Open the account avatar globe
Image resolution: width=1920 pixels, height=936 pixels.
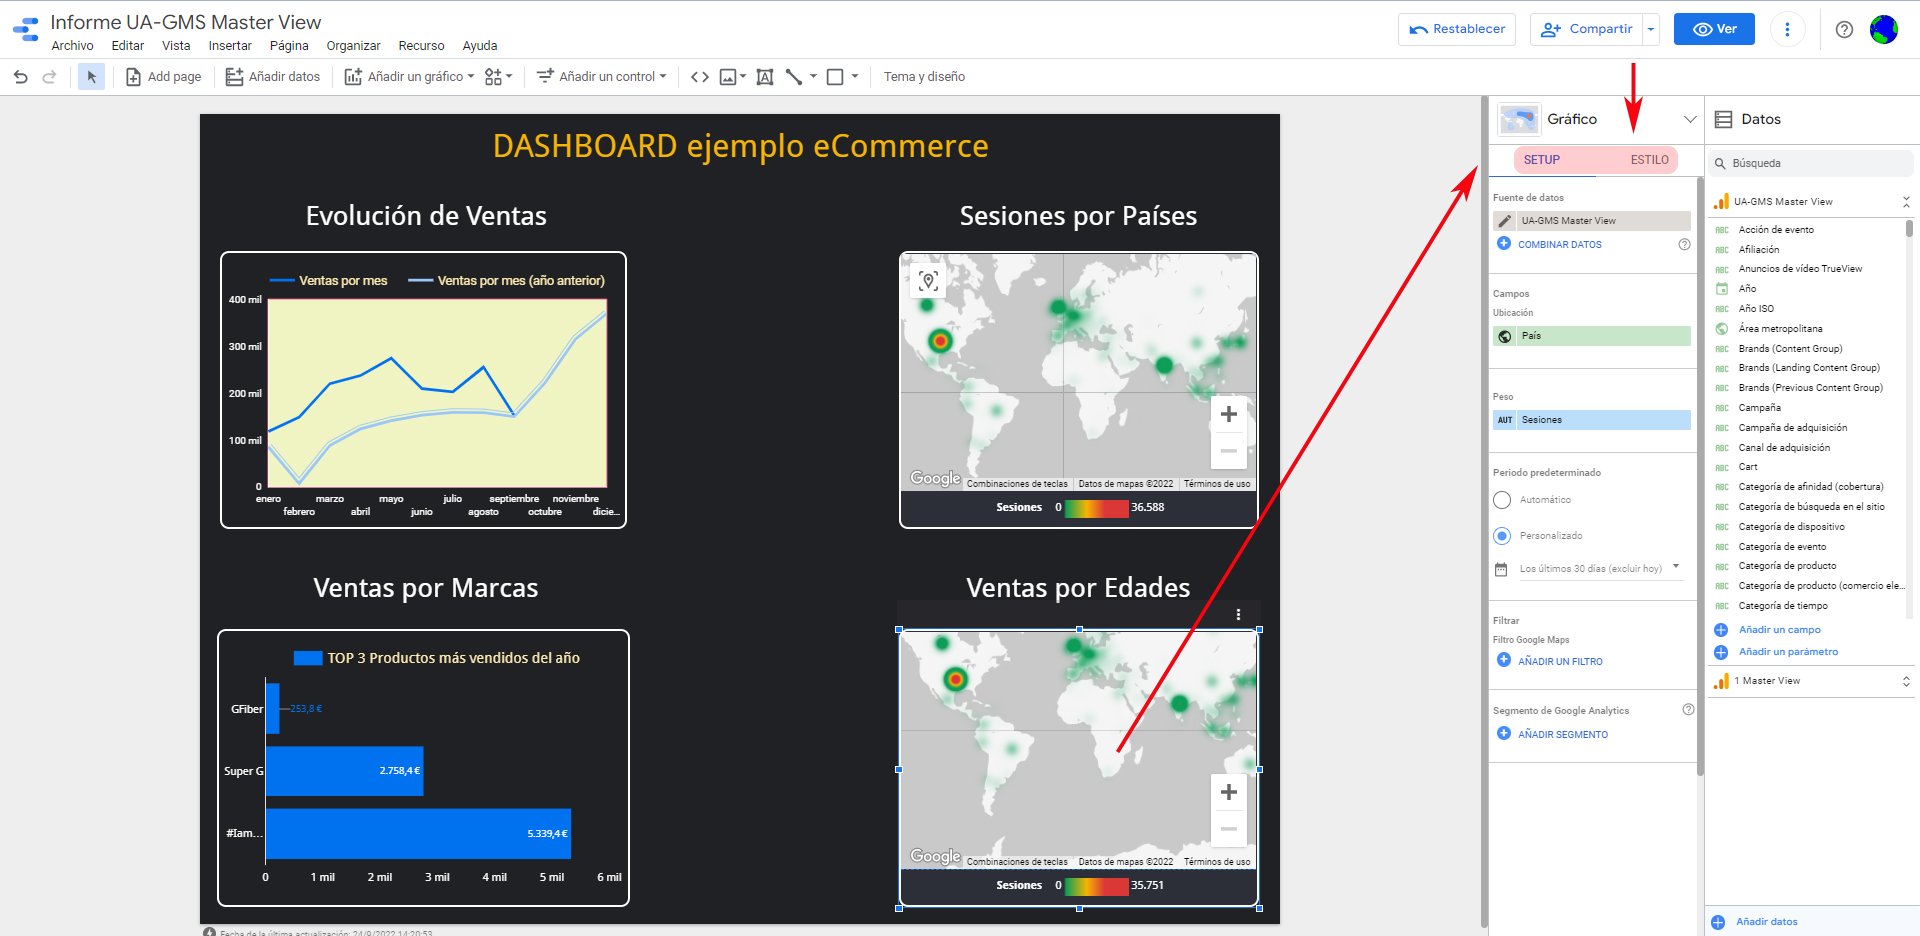1884,29
